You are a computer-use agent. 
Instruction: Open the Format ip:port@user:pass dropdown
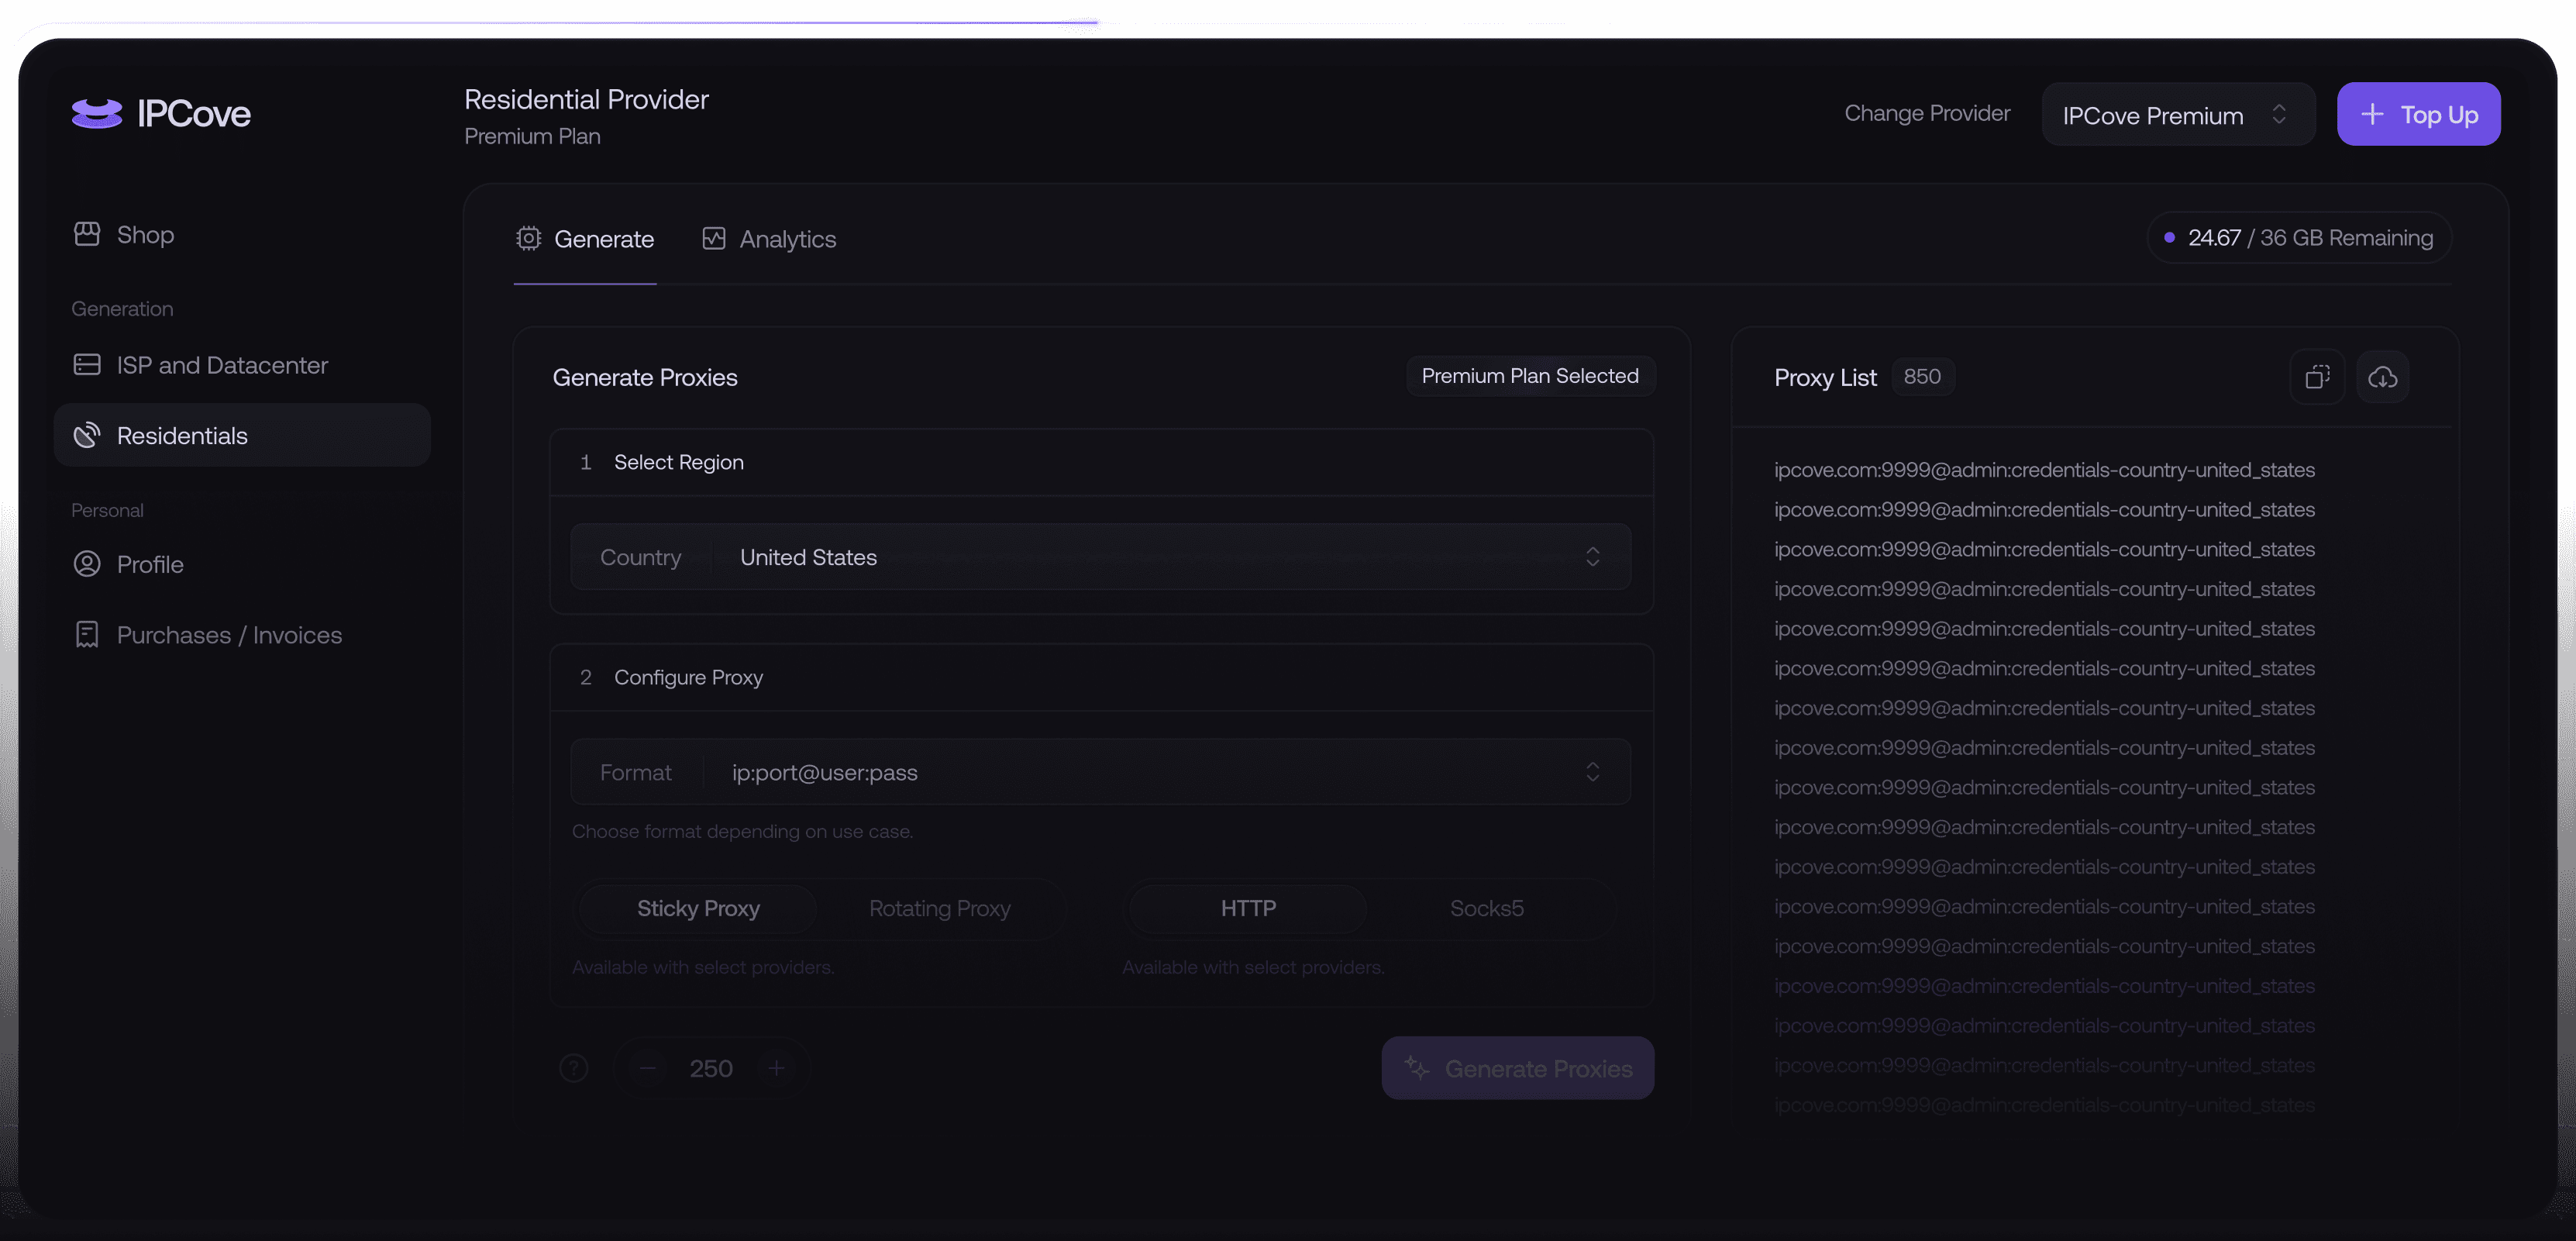point(1101,772)
